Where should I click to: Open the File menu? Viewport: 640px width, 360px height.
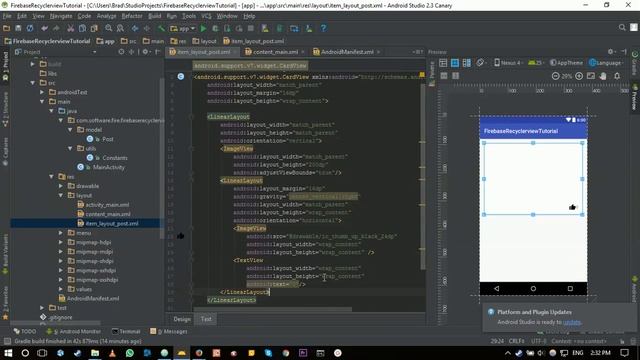(7, 16)
